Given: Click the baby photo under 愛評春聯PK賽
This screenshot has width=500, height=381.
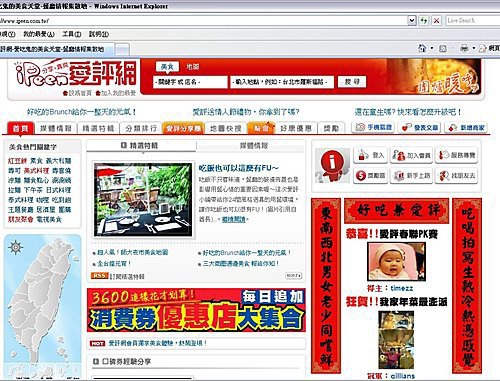Looking at the screenshot, I should coord(396,261).
